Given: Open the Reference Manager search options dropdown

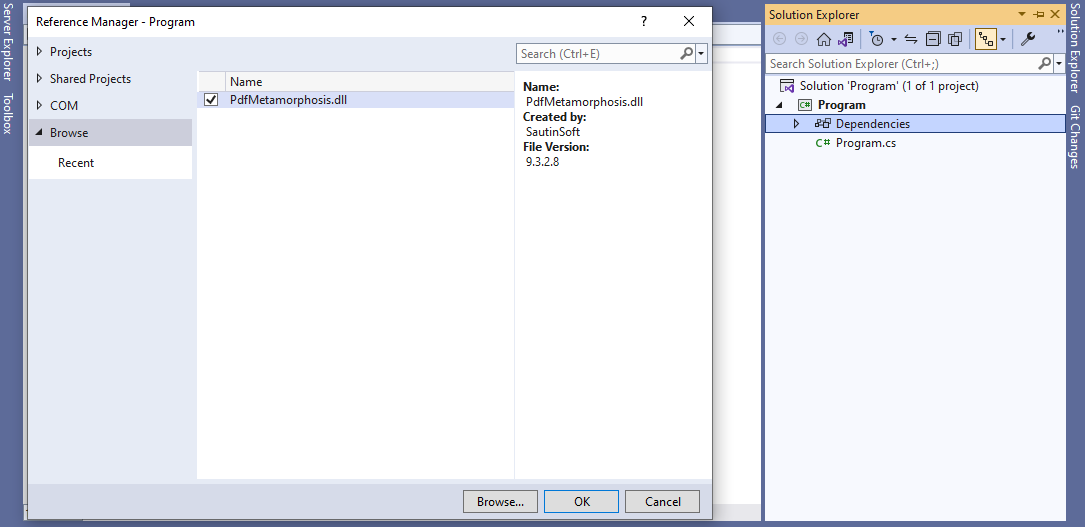Looking at the screenshot, I should click(x=701, y=54).
